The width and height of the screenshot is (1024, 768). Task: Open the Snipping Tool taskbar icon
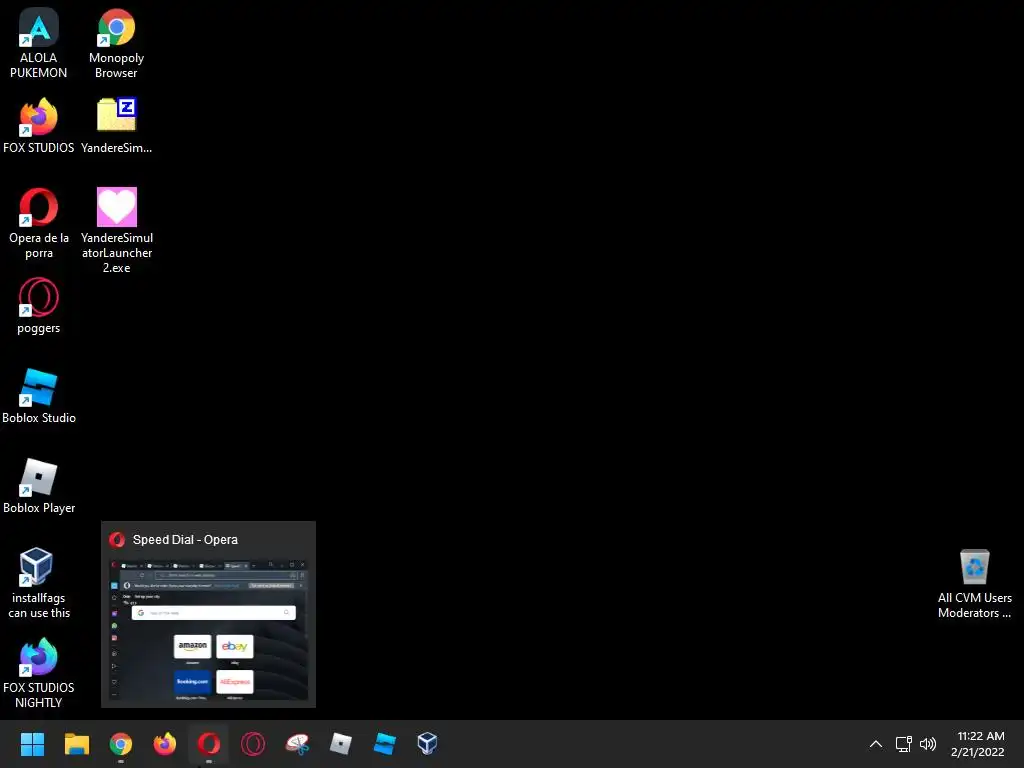click(297, 744)
